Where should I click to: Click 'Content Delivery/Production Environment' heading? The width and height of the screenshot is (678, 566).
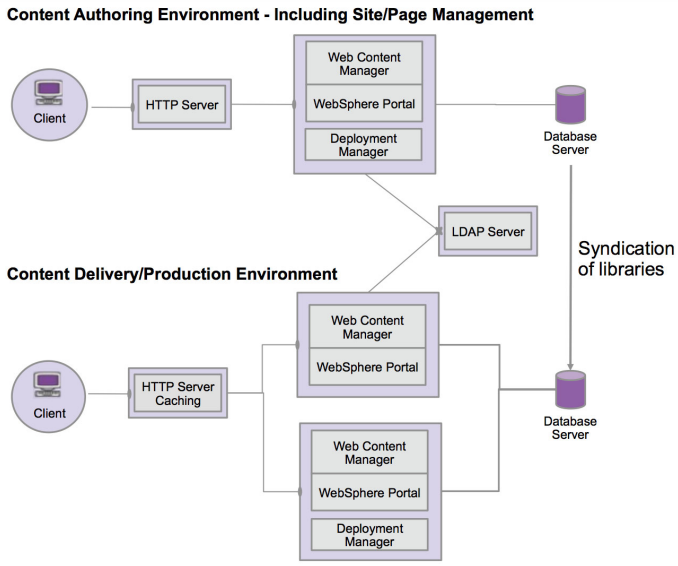point(172,274)
